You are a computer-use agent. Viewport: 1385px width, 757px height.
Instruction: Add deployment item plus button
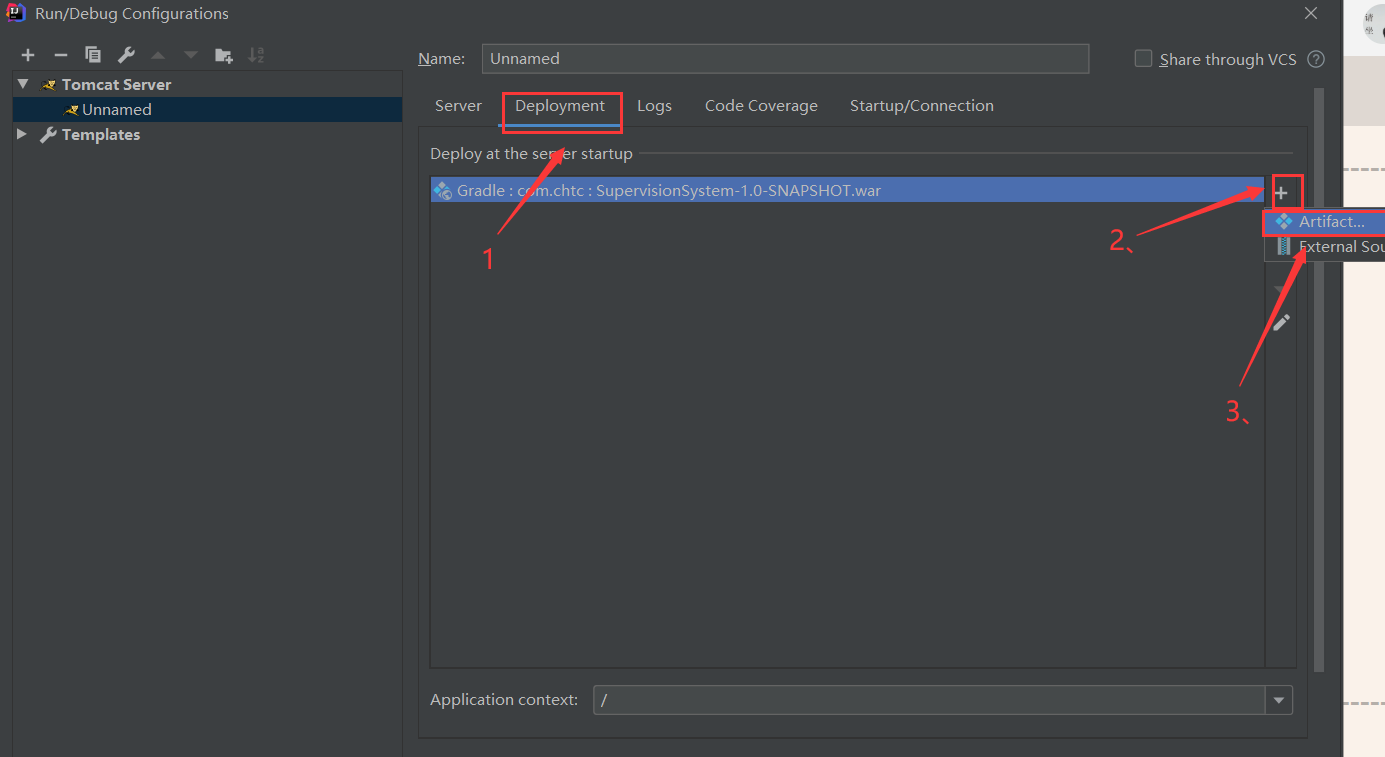1281,192
